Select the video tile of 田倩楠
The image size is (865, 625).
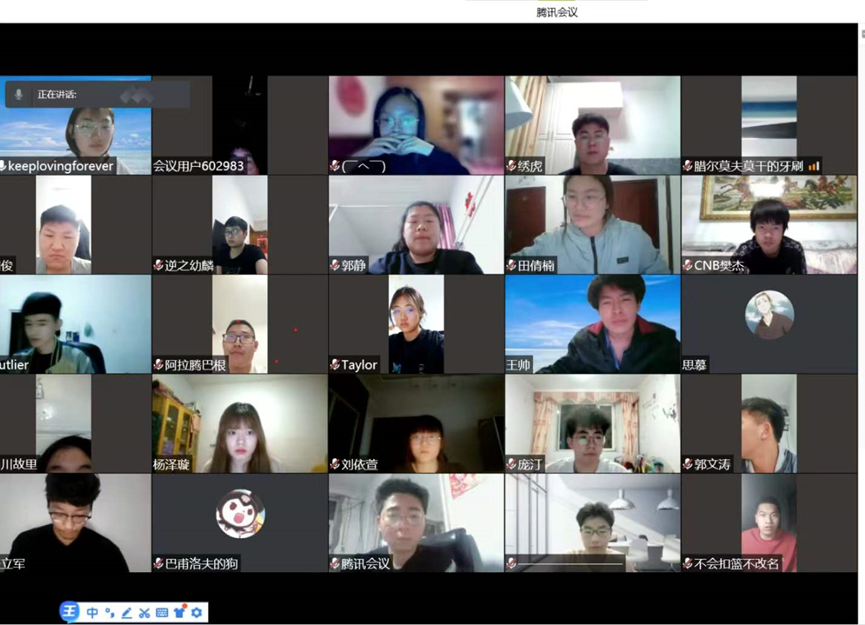pyautogui.click(x=592, y=224)
